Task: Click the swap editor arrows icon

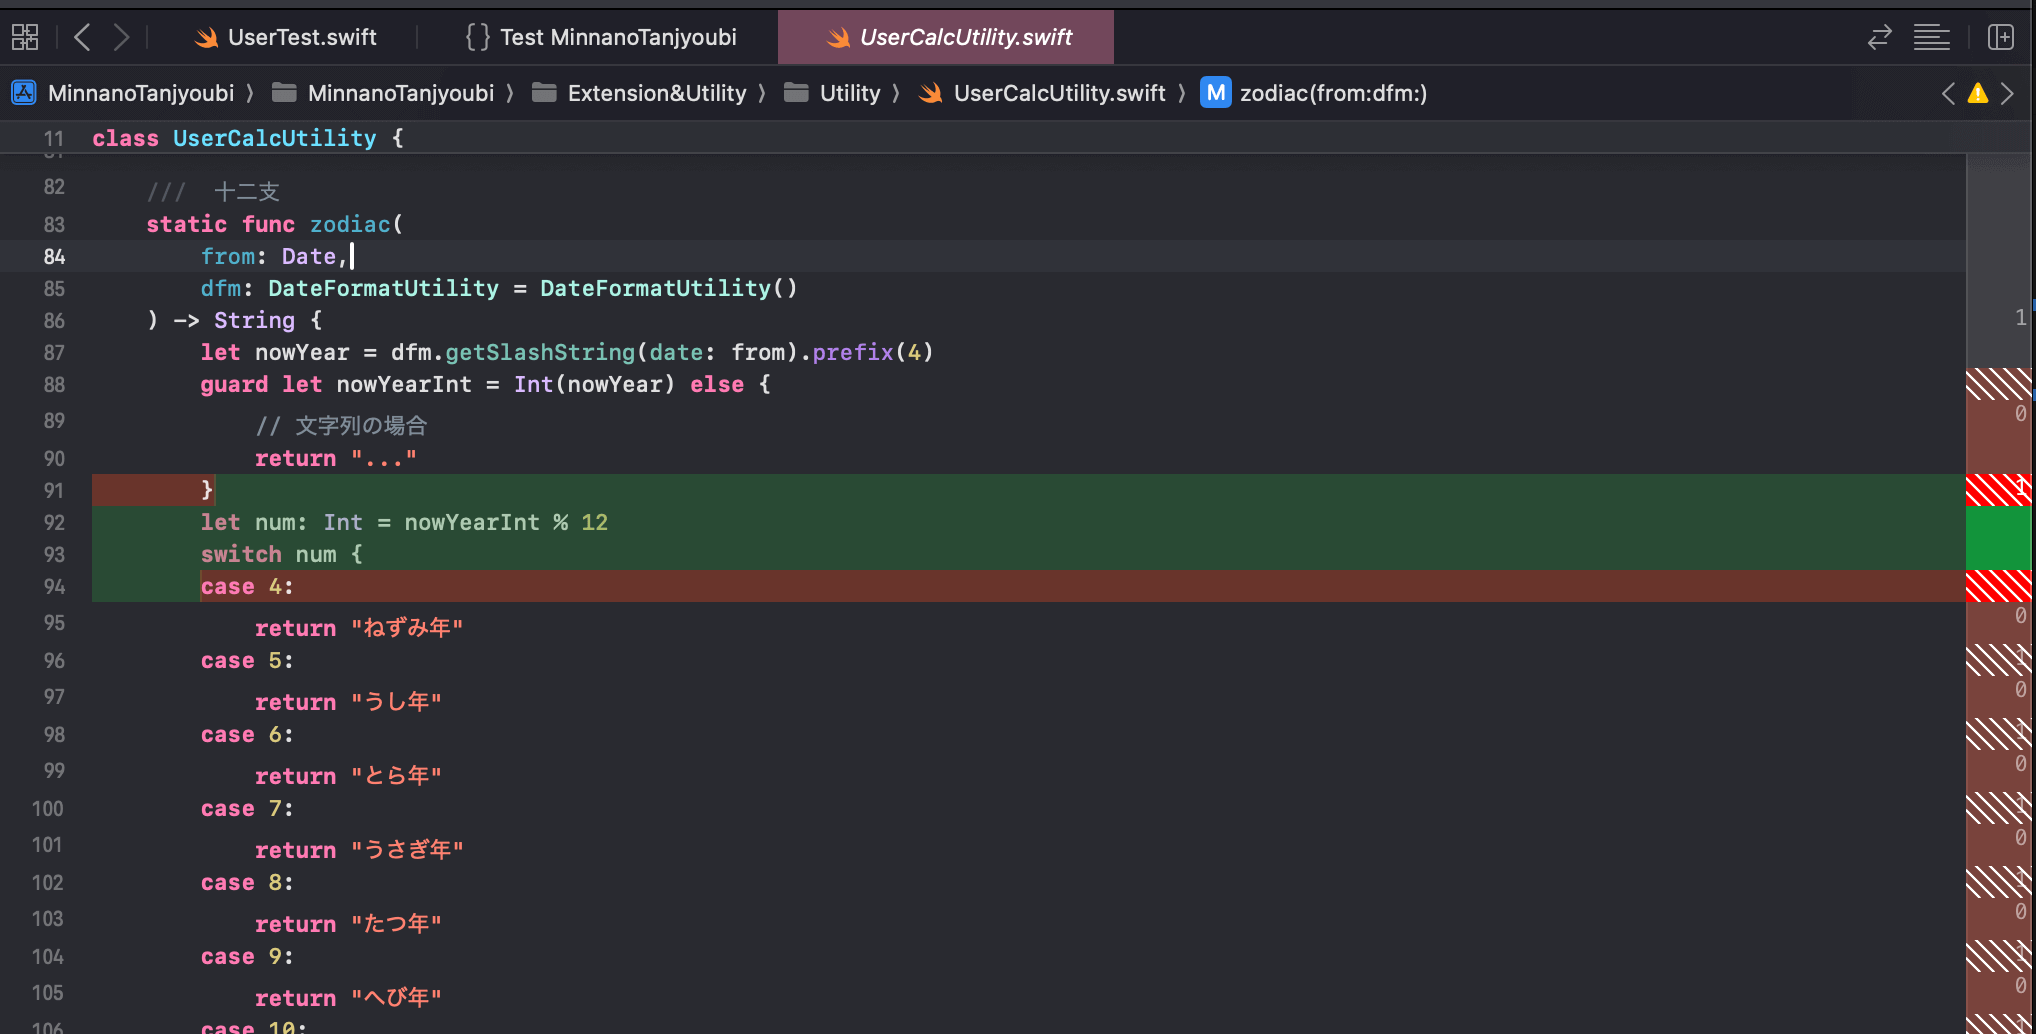Action: (1879, 38)
